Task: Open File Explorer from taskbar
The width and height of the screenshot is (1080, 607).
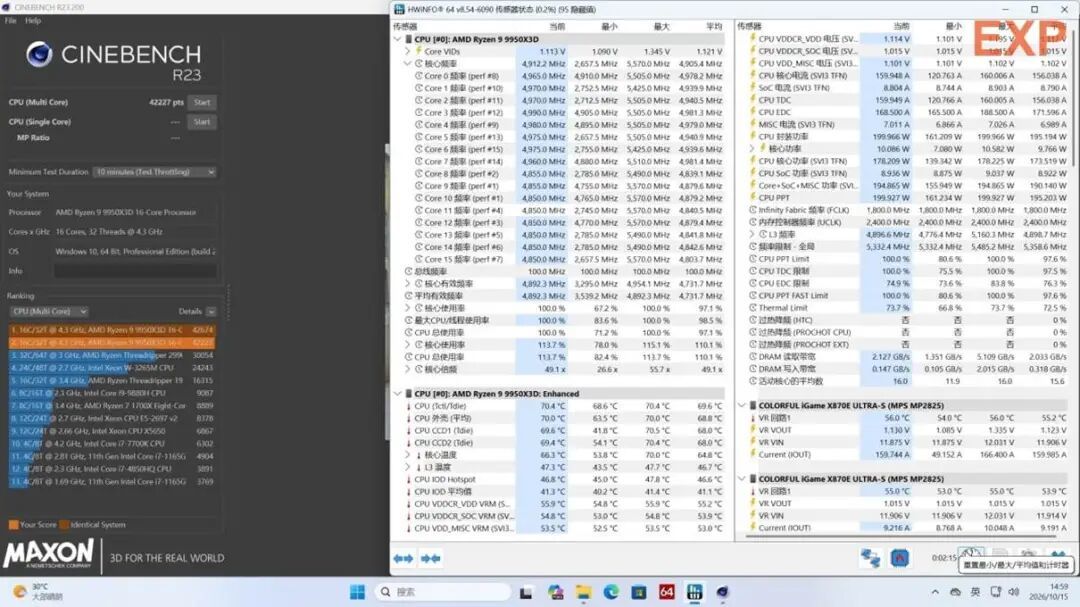Action: 583,592
